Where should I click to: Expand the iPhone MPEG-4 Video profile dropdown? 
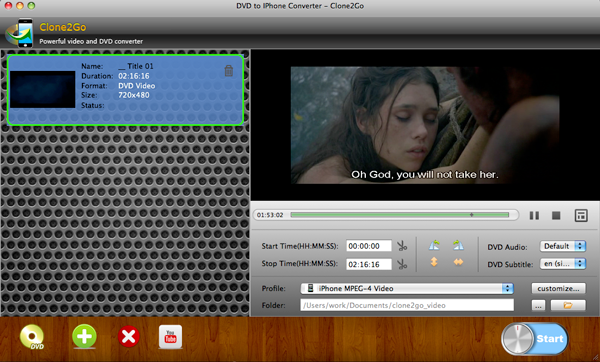(x=407, y=289)
